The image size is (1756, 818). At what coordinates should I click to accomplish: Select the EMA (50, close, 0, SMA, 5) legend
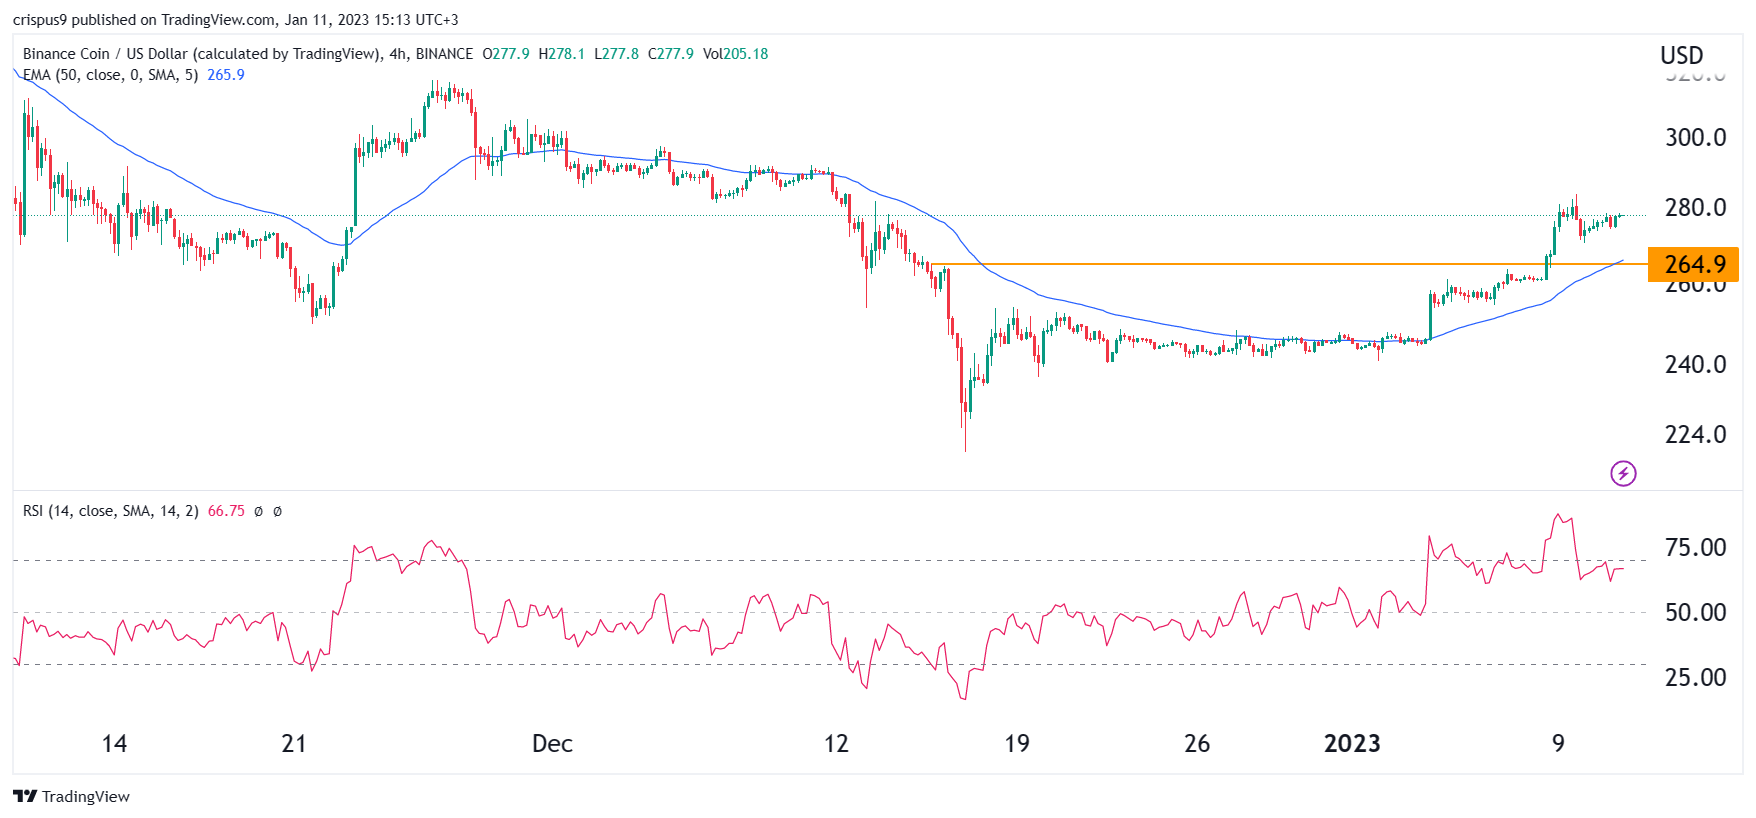110,75
